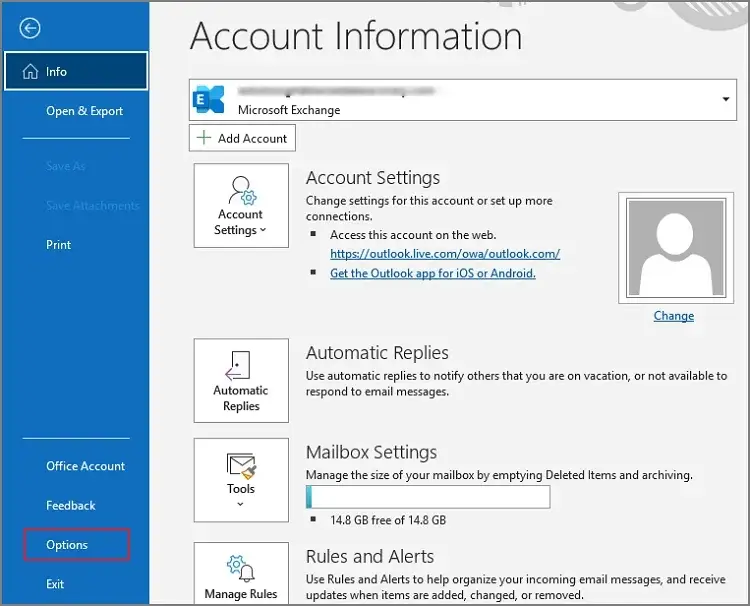Screen dimensions: 750x606
Task: Expand the Tools dropdown chevron
Action: pyautogui.click(x=241, y=505)
